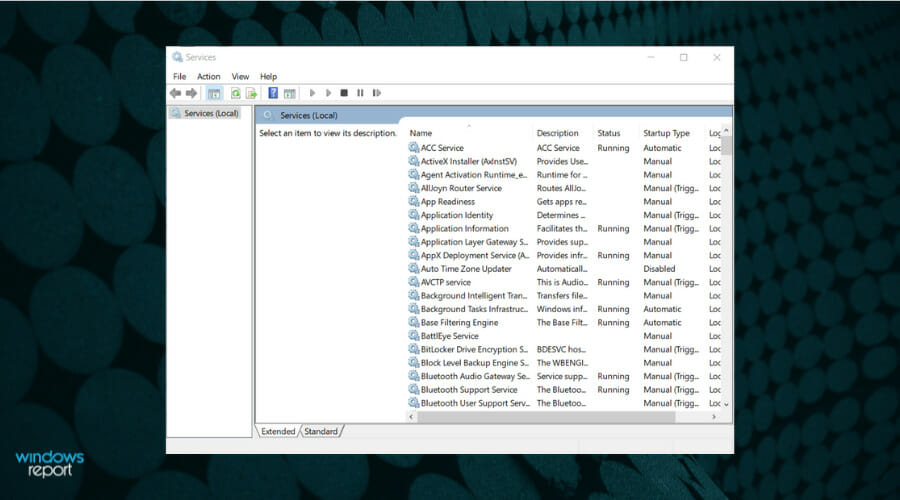This screenshot has width=900, height=500.
Task: Sort by the Startup Type column header
Action: [x=666, y=133]
